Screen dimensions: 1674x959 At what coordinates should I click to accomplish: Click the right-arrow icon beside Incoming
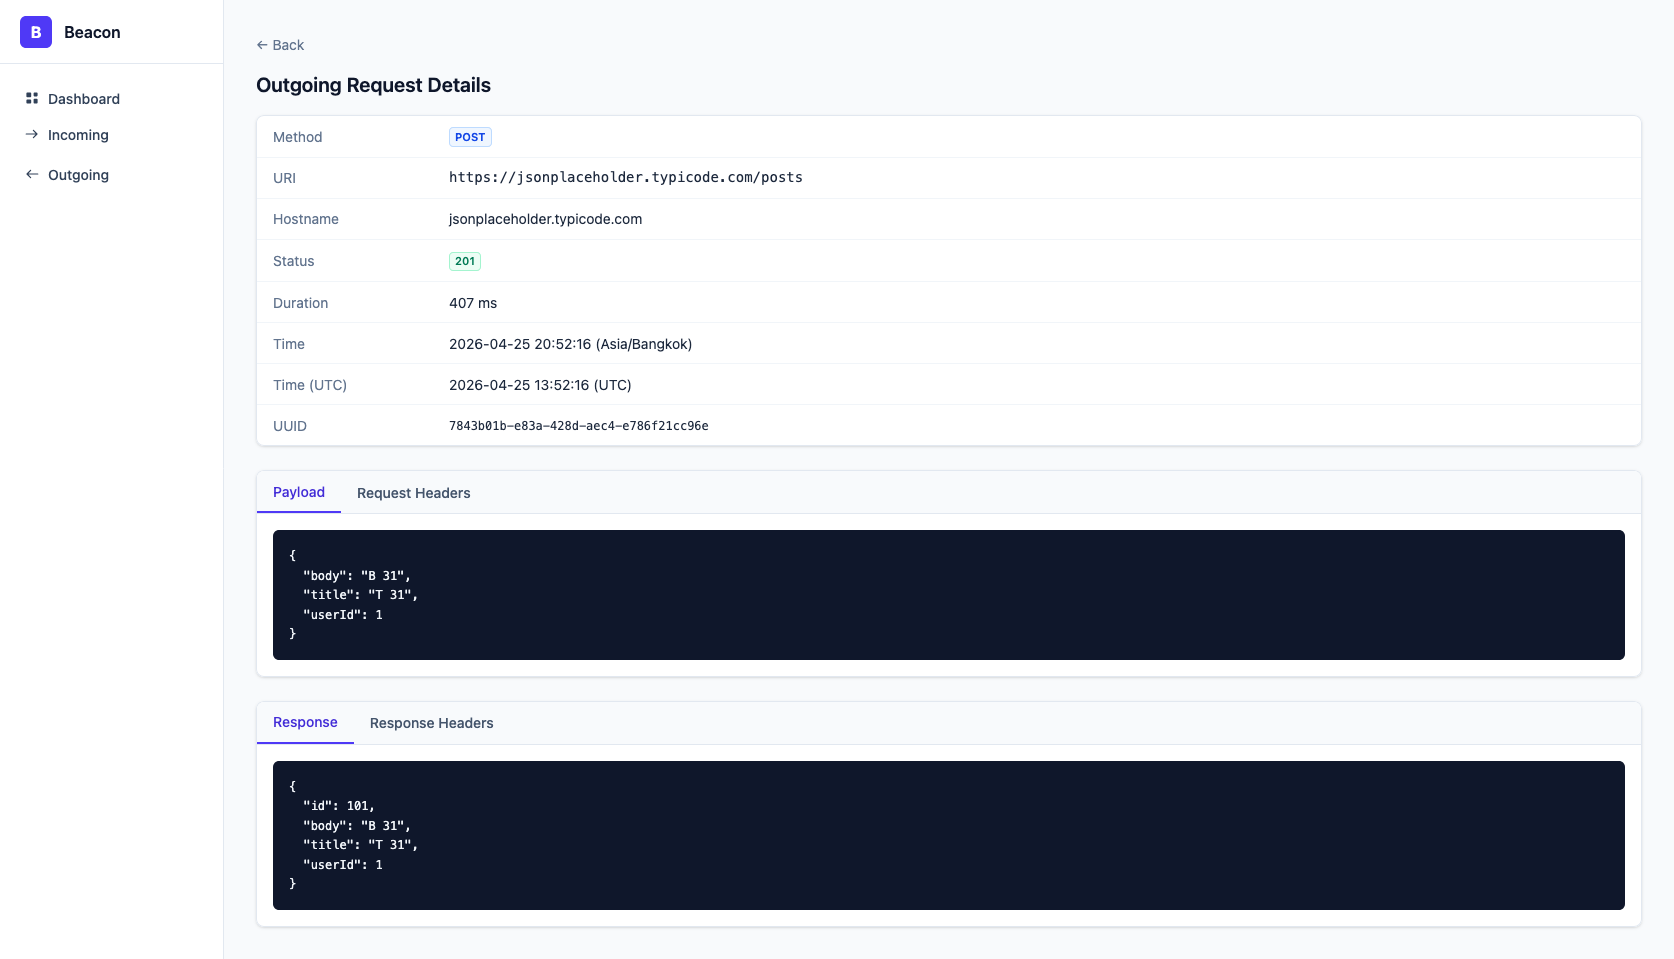point(32,134)
